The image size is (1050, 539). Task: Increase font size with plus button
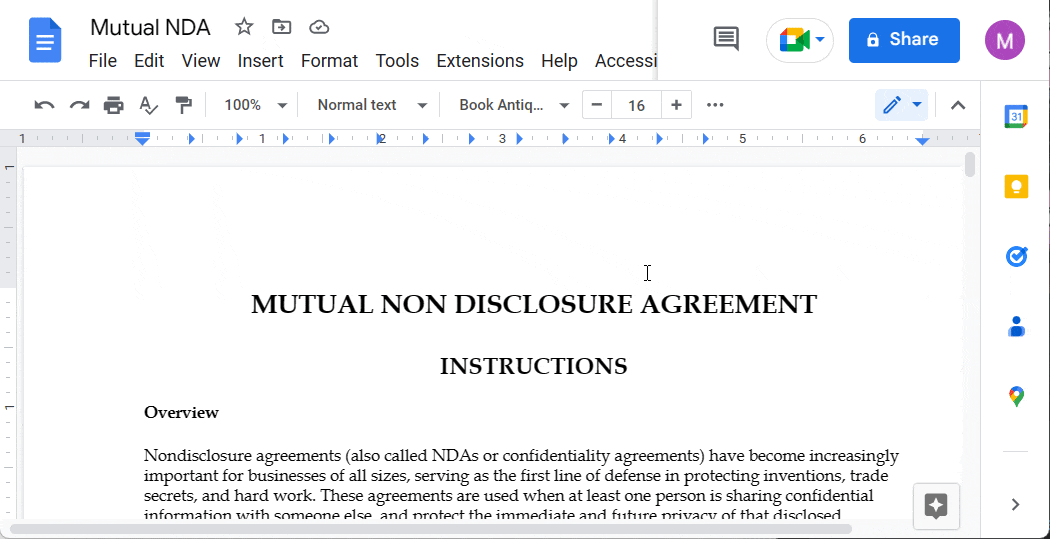[677, 105]
